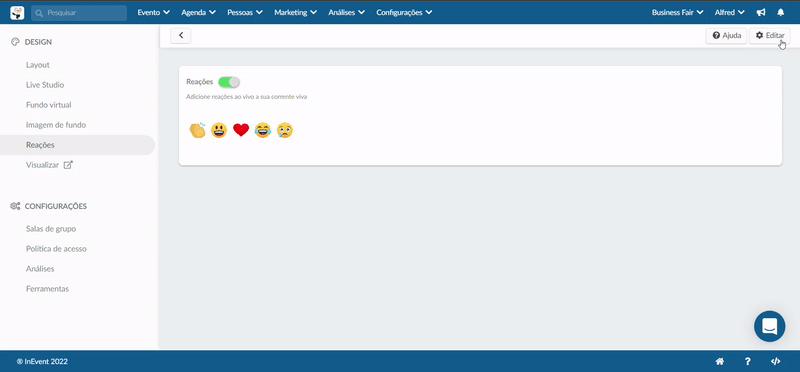Click the Configurações gears sidebar icon
800x372 pixels.
click(x=15, y=206)
